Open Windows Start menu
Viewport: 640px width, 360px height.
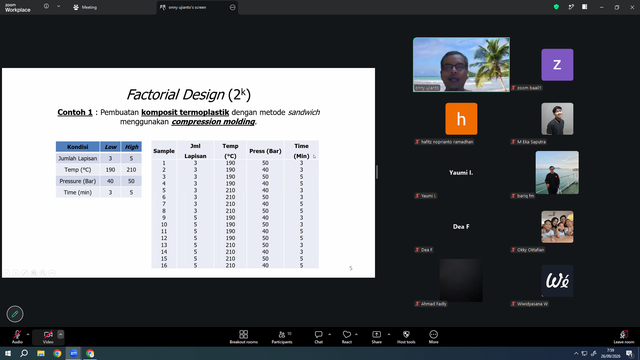click(x=8, y=353)
